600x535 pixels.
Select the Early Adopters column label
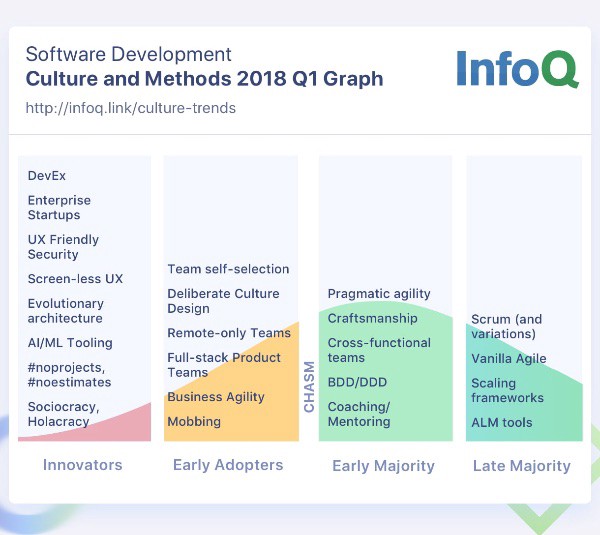pyautogui.click(x=228, y=465)
